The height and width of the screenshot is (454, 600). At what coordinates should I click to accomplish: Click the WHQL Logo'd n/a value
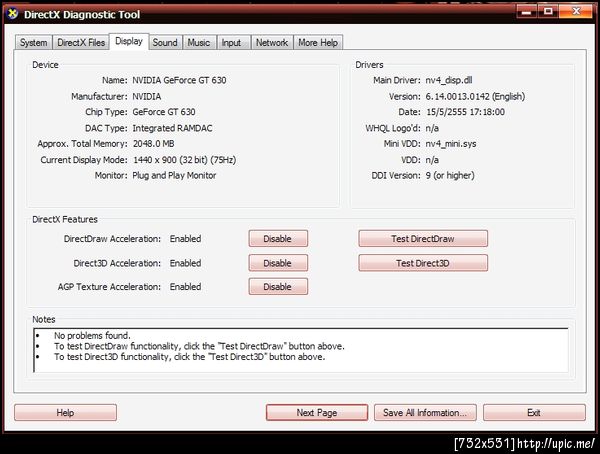click(432, 128)
